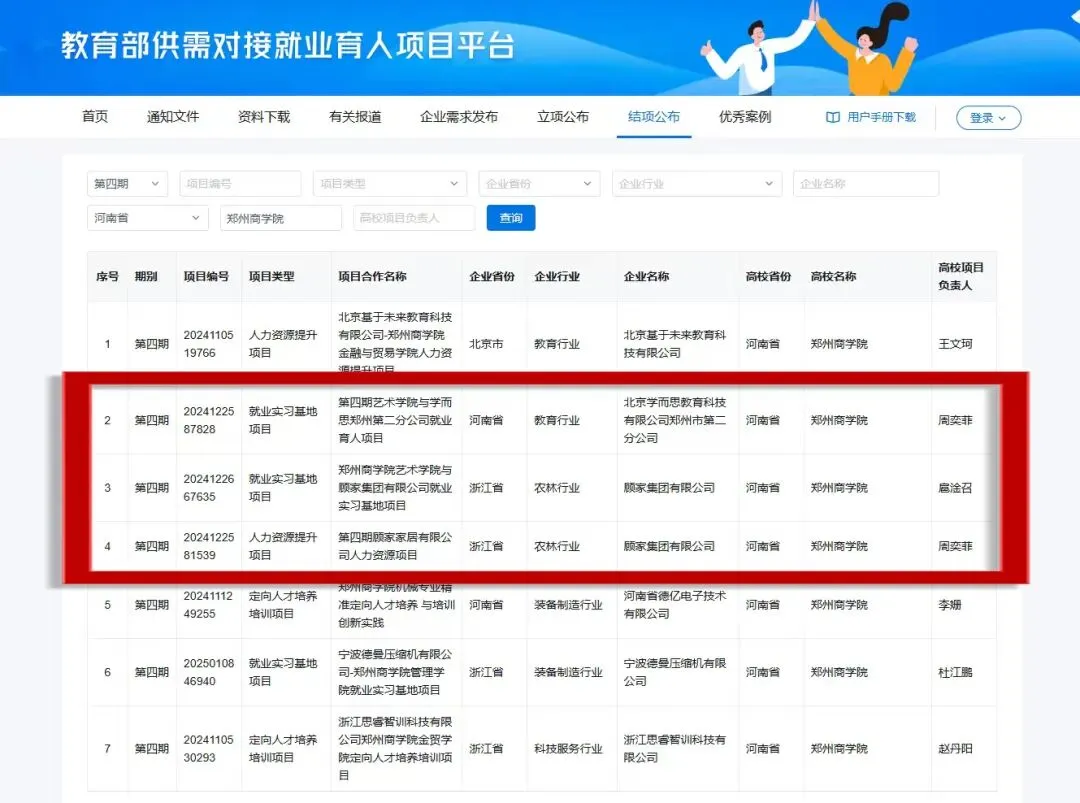Click the 赵丹阳 project leader cell
Screen dimensions: 1080x803
[955, 749]
